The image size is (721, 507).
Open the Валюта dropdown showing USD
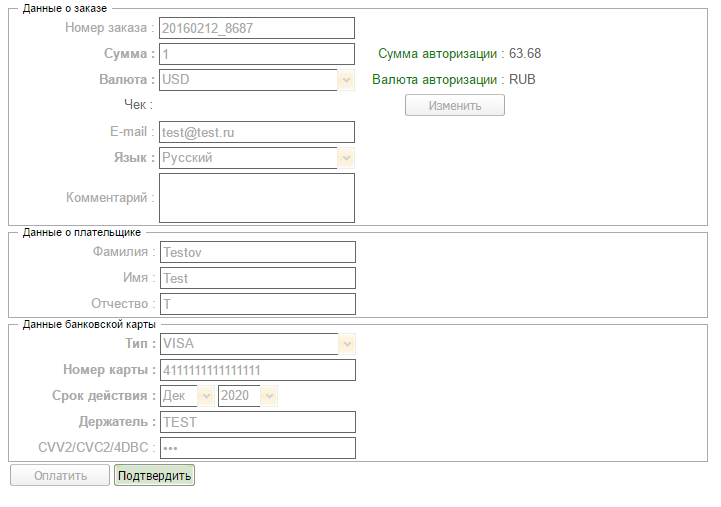(257, 80)
